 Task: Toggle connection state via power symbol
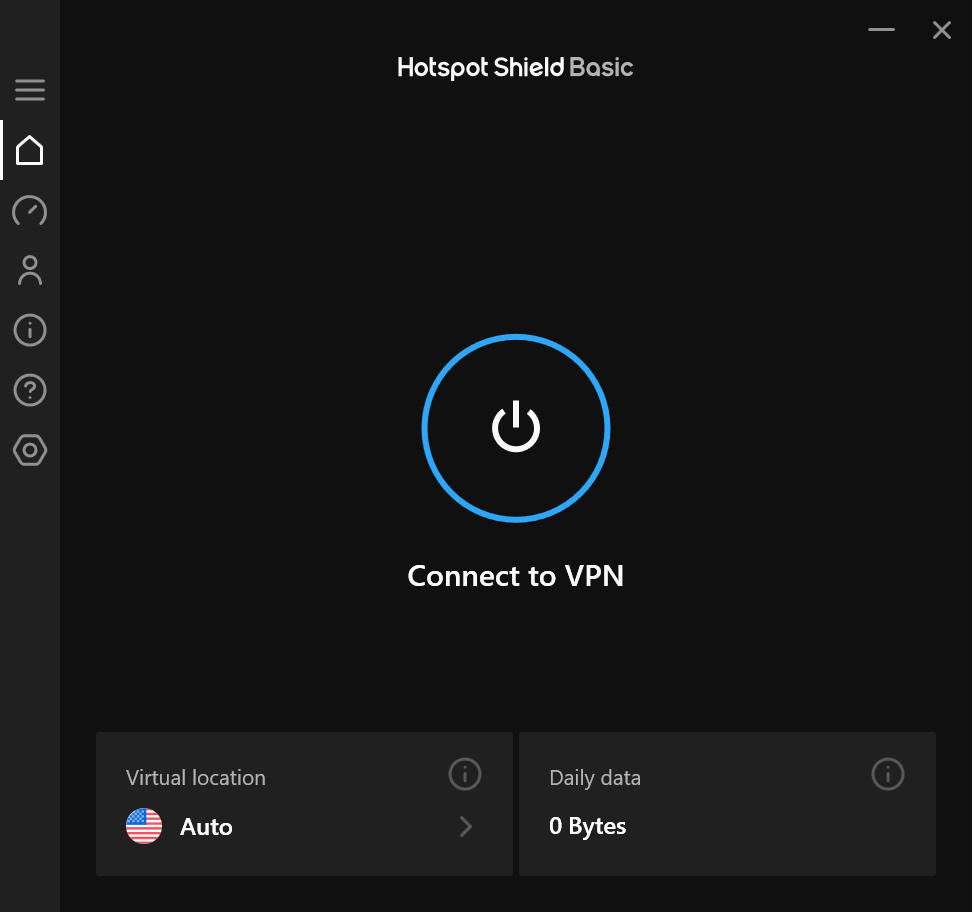pos(515,428)
